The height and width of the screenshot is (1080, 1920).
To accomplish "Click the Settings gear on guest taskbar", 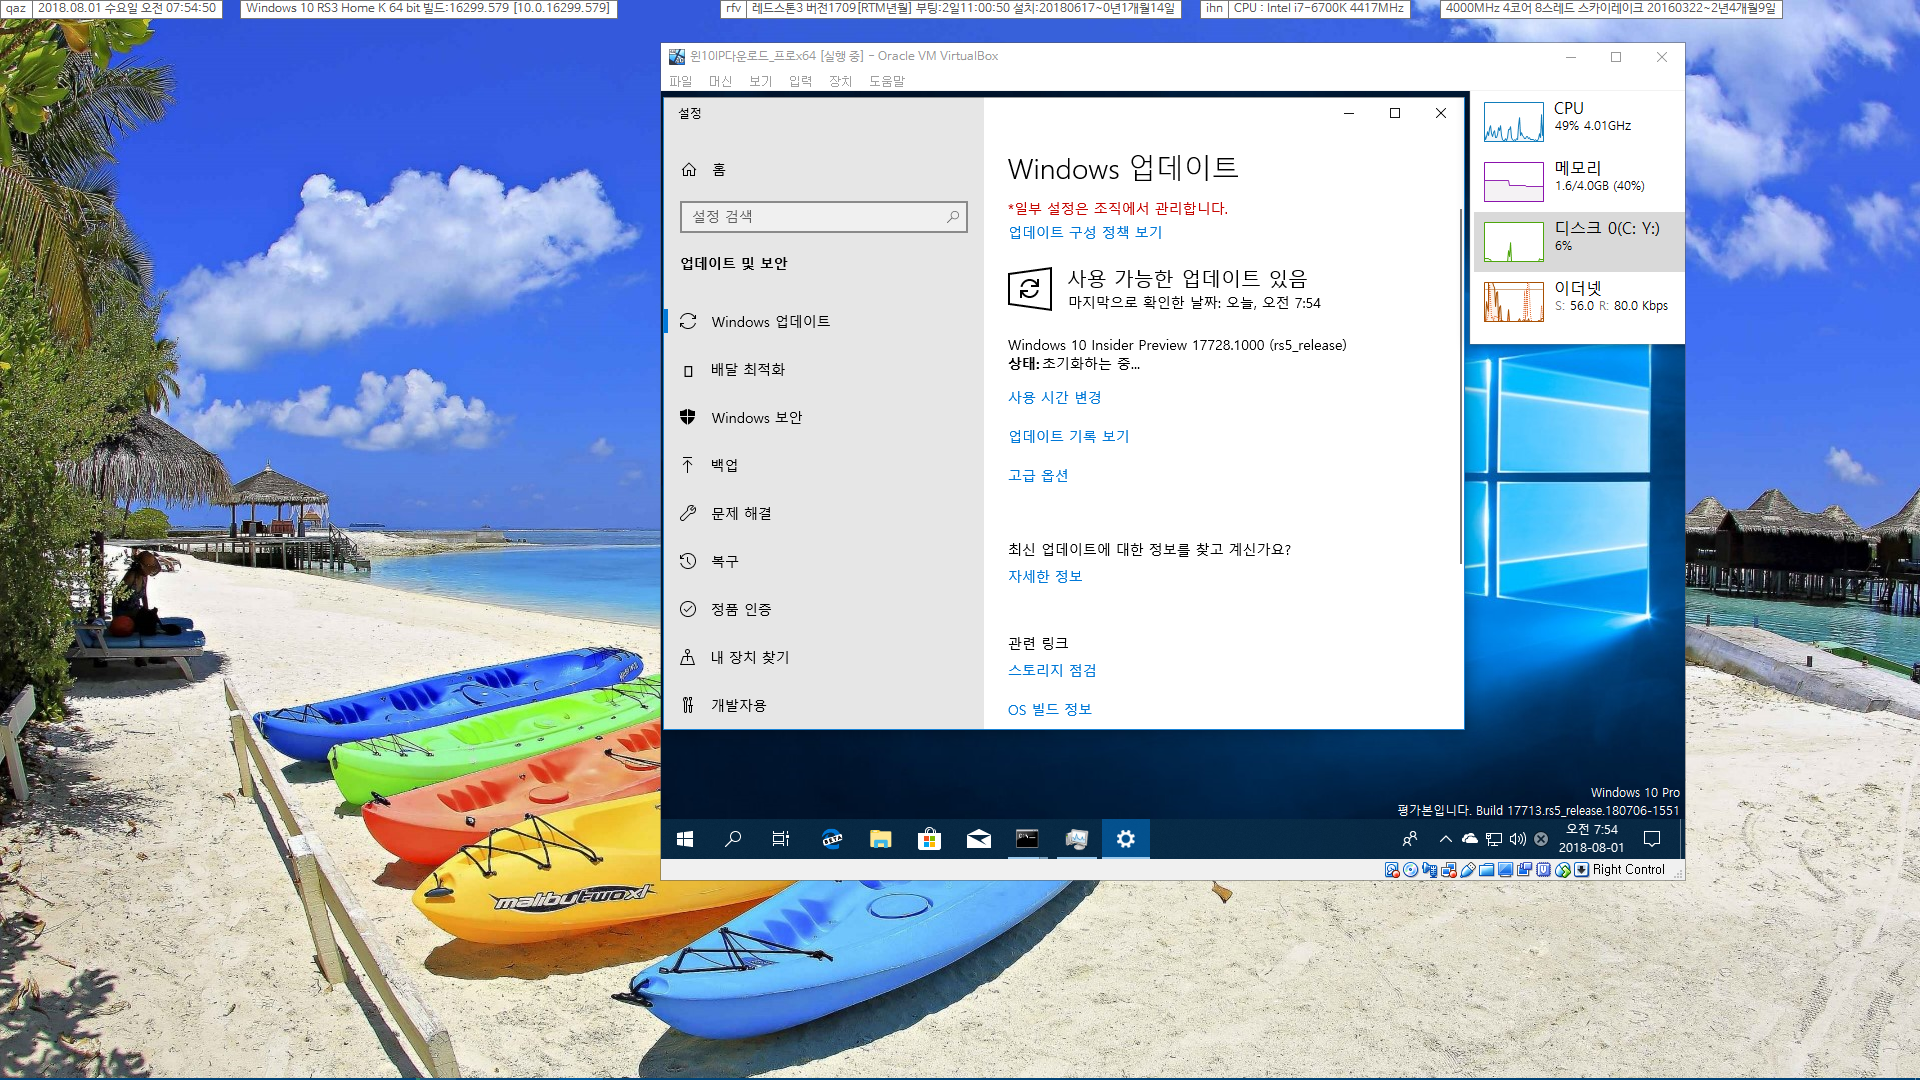I will pos(1126,839).
